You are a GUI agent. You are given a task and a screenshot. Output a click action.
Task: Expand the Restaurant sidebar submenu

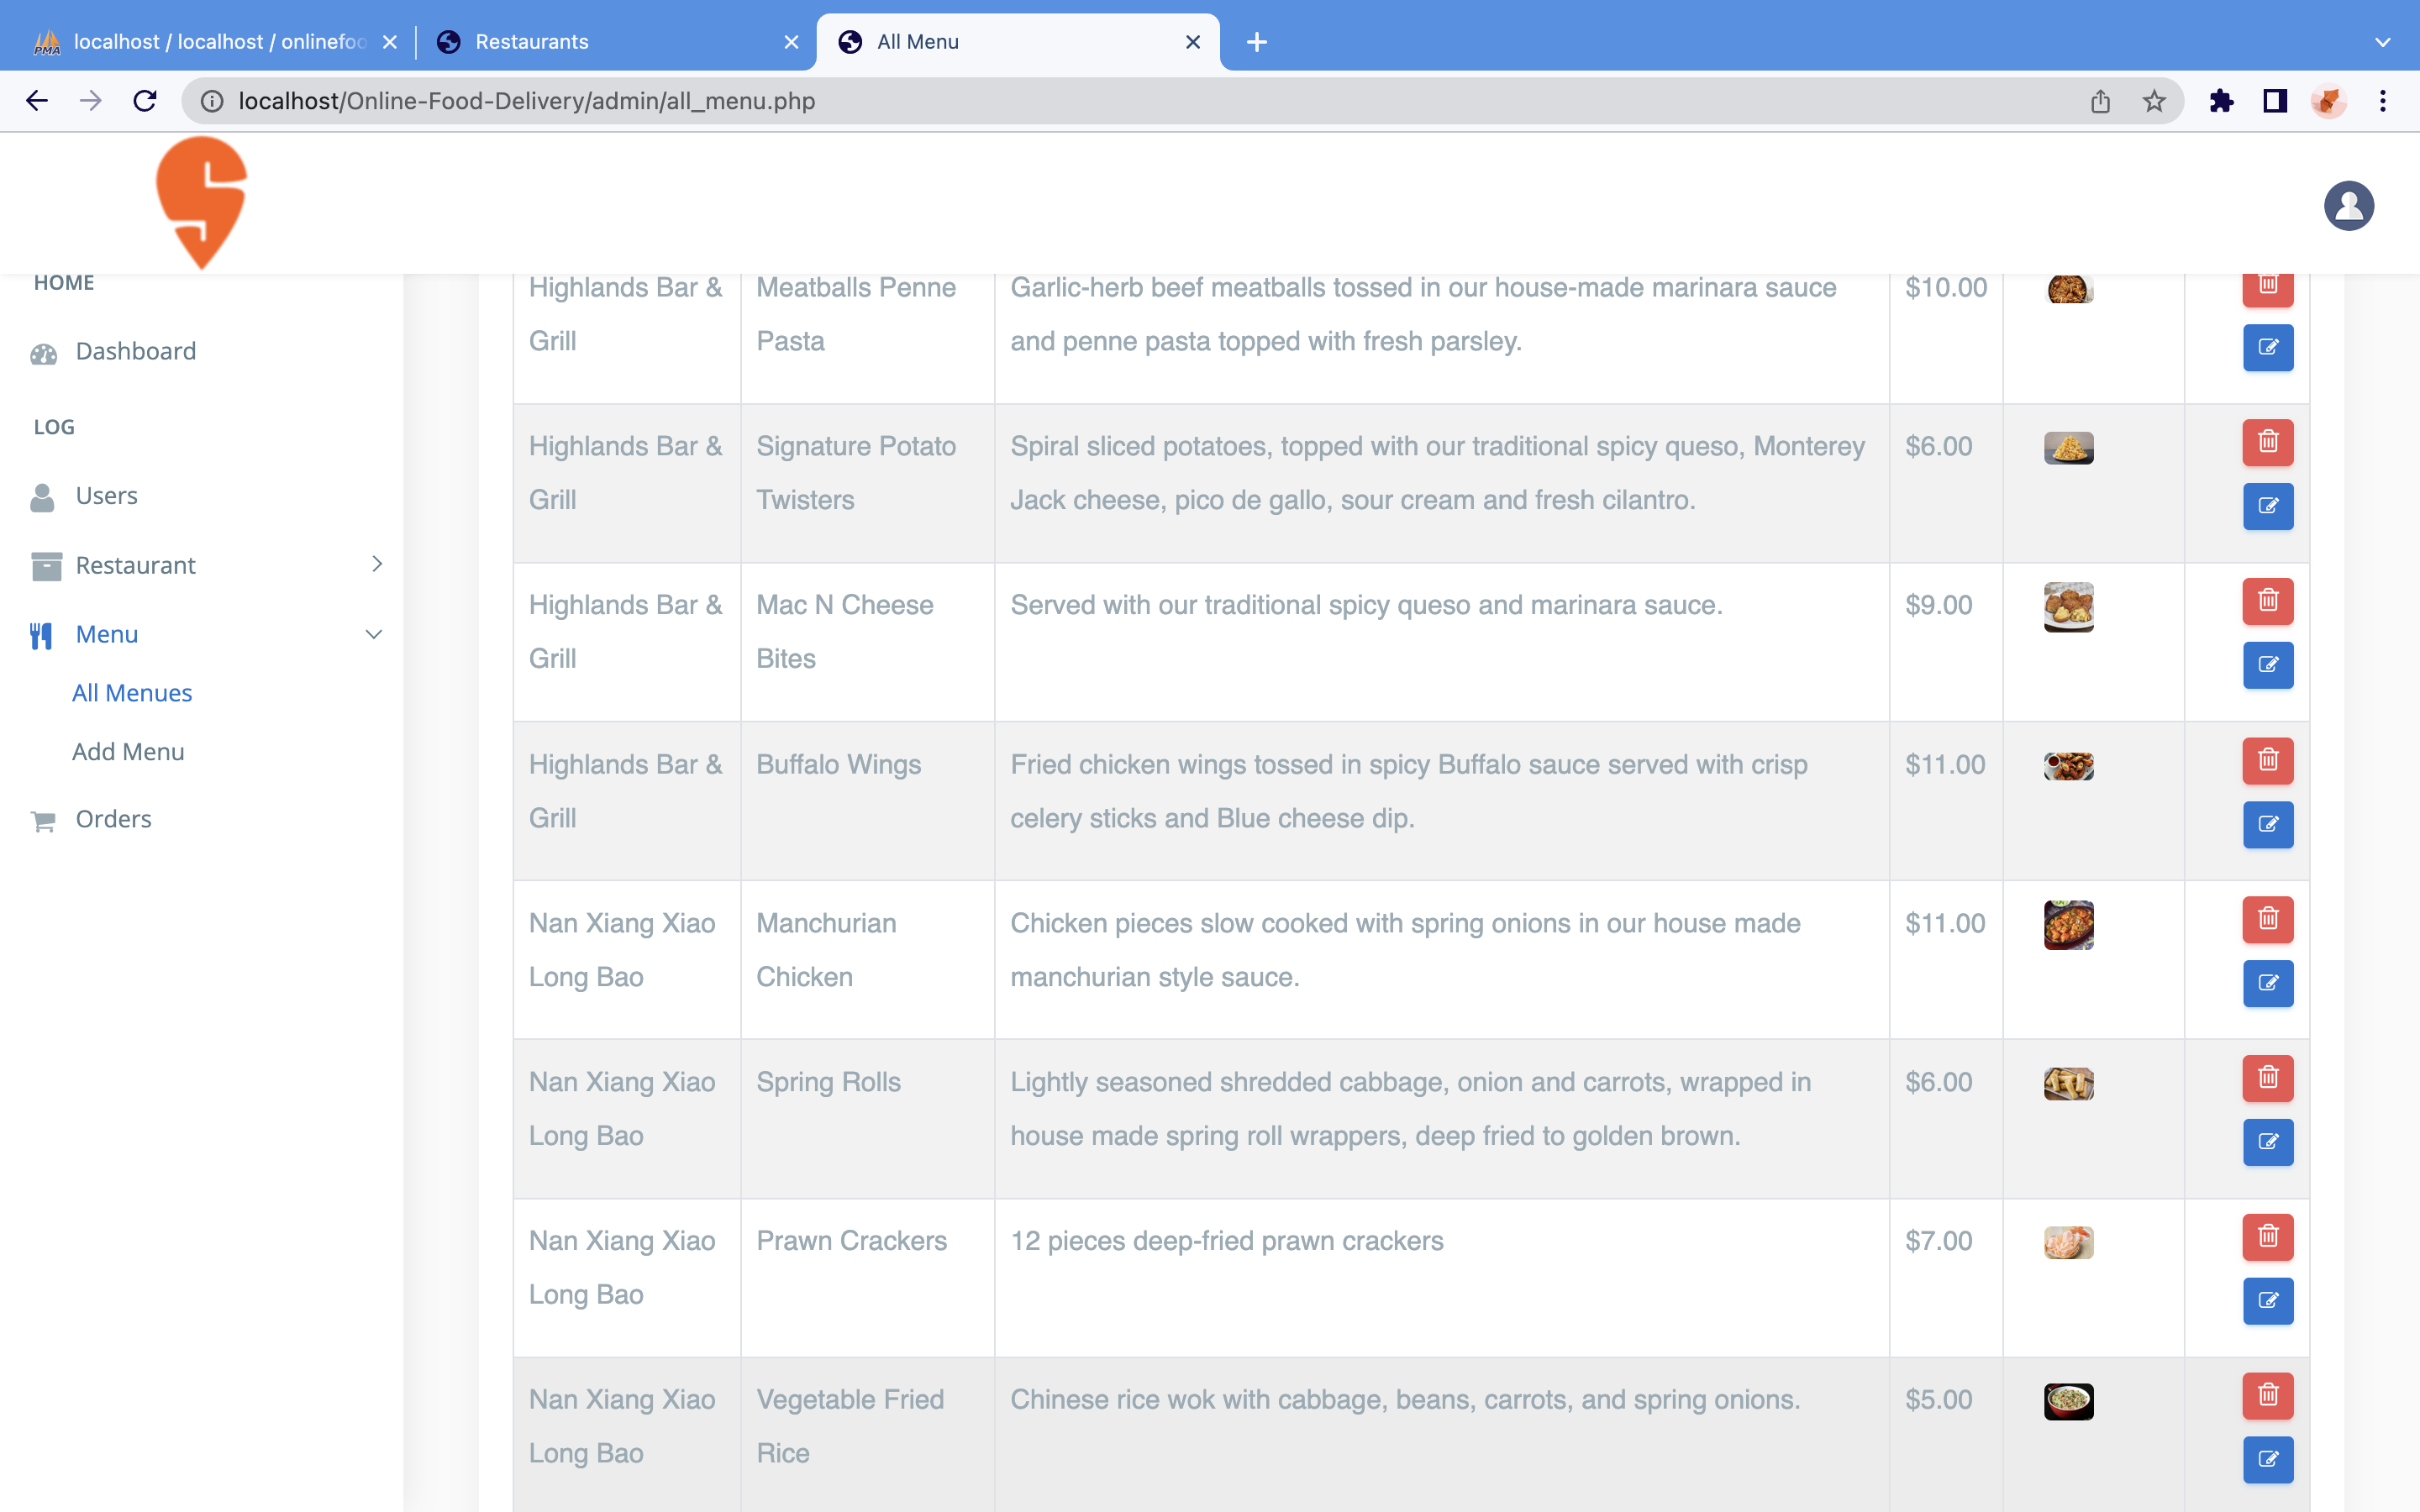coord(377,565)
